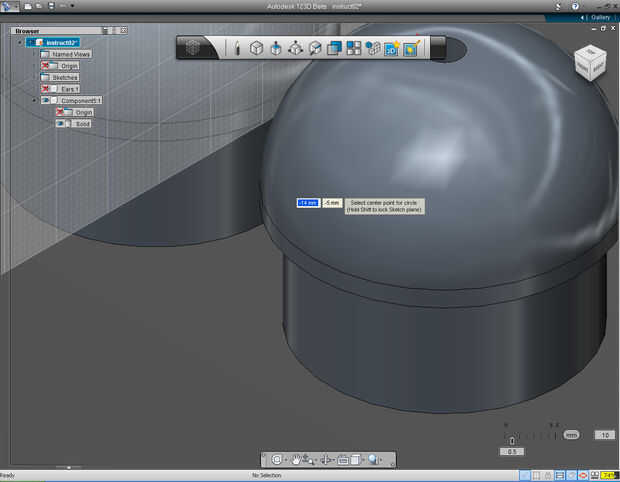This screenshot has height=482, width=620.
Task: Click the red oval icon in status bar
Action: click(582, 475)
